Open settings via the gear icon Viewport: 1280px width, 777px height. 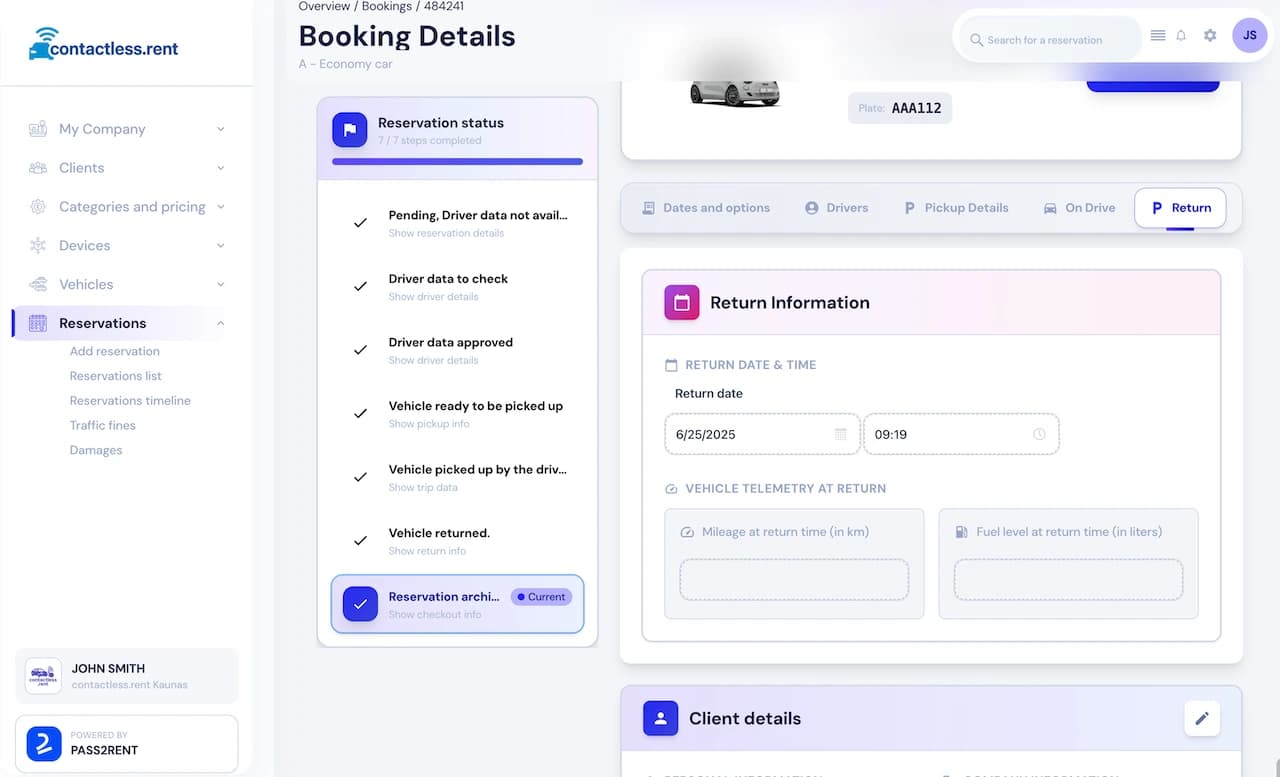(1210, 36)
